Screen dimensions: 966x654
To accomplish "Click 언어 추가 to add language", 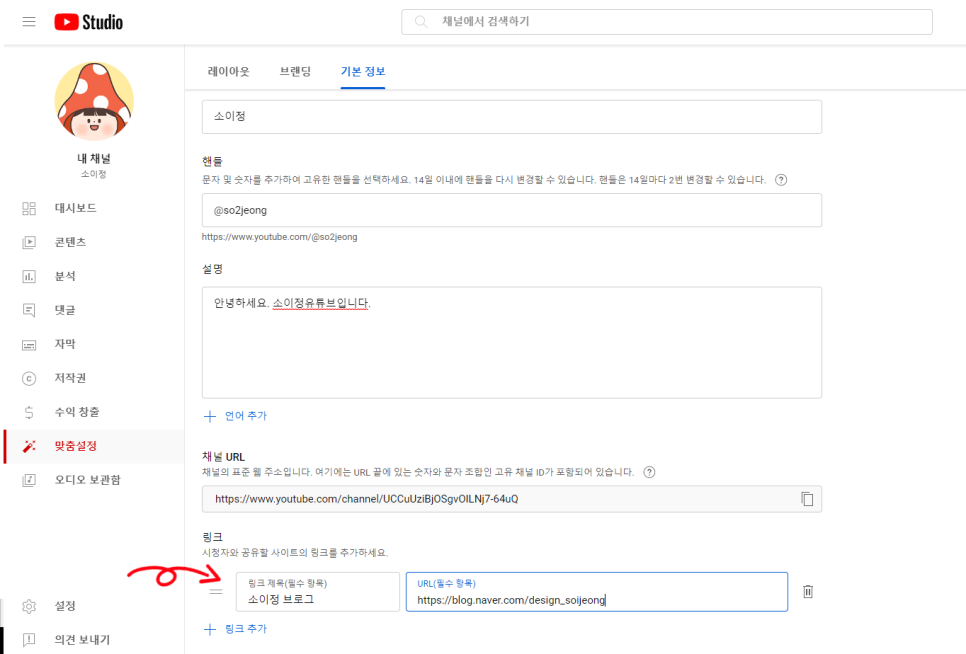I will [x=236, y=415].
